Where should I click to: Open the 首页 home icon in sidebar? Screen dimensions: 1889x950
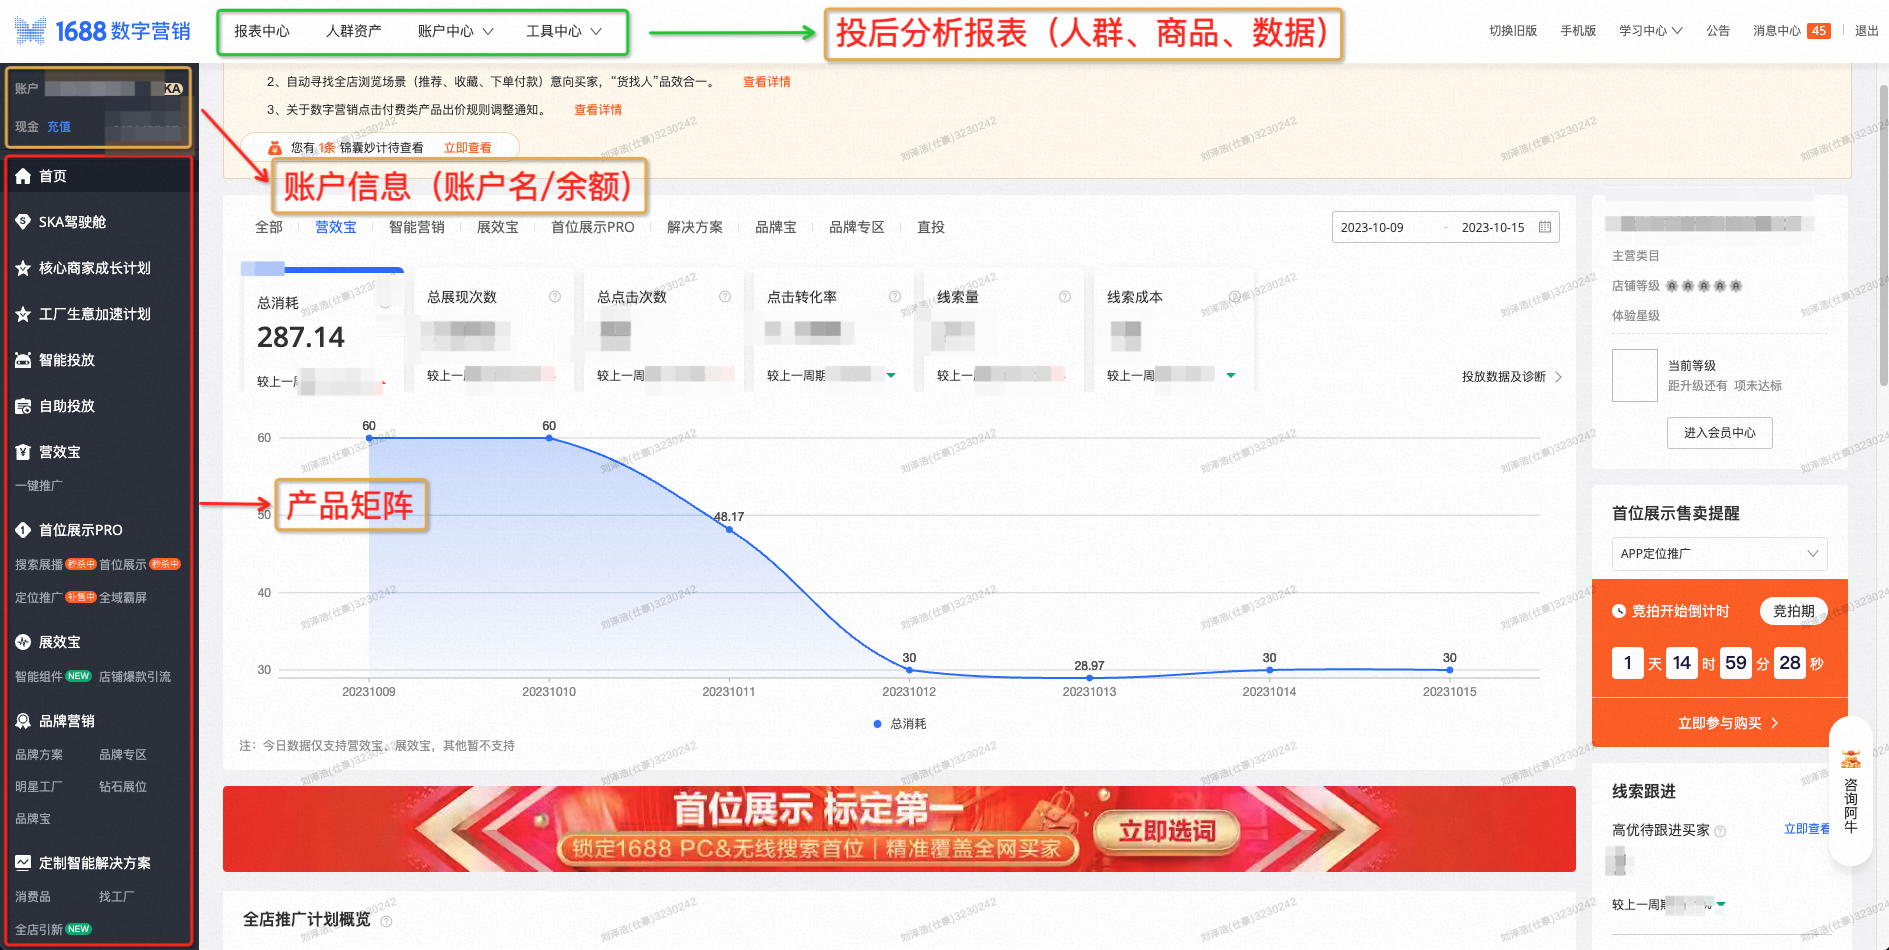pos(23,176)
